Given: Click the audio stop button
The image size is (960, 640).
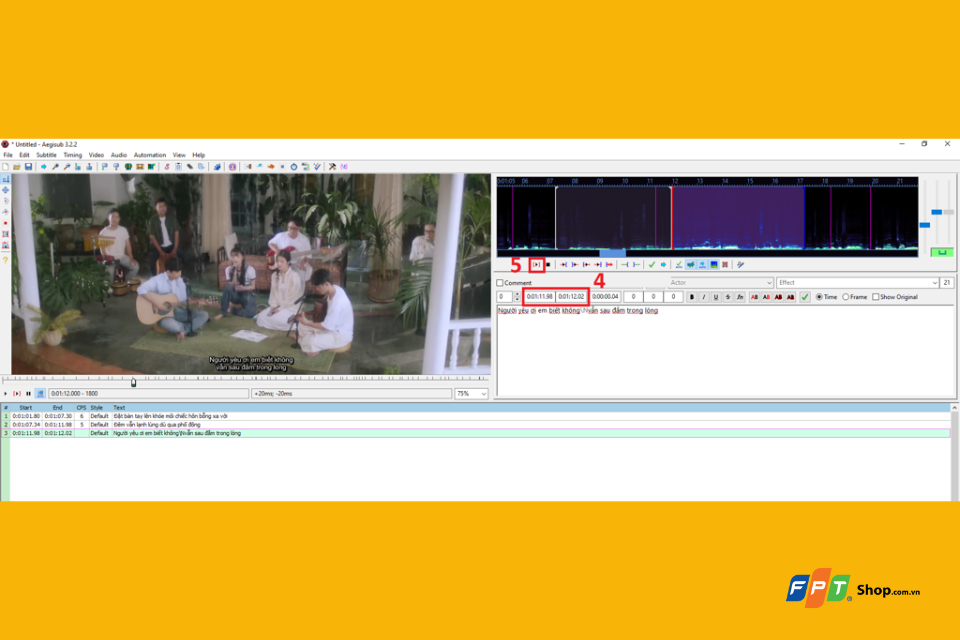Looking at the screenshot, I should pyautogui.click(x=549, y=265).
